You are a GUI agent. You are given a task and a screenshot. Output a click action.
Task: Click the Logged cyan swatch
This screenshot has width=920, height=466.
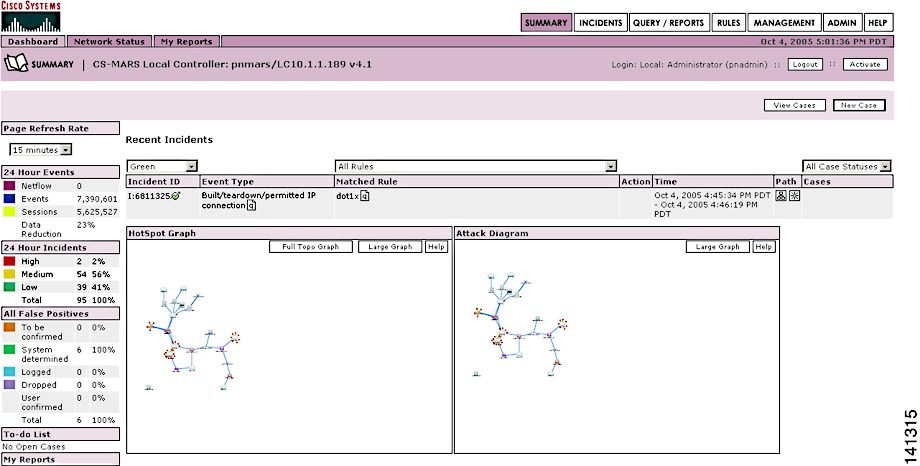9,372
